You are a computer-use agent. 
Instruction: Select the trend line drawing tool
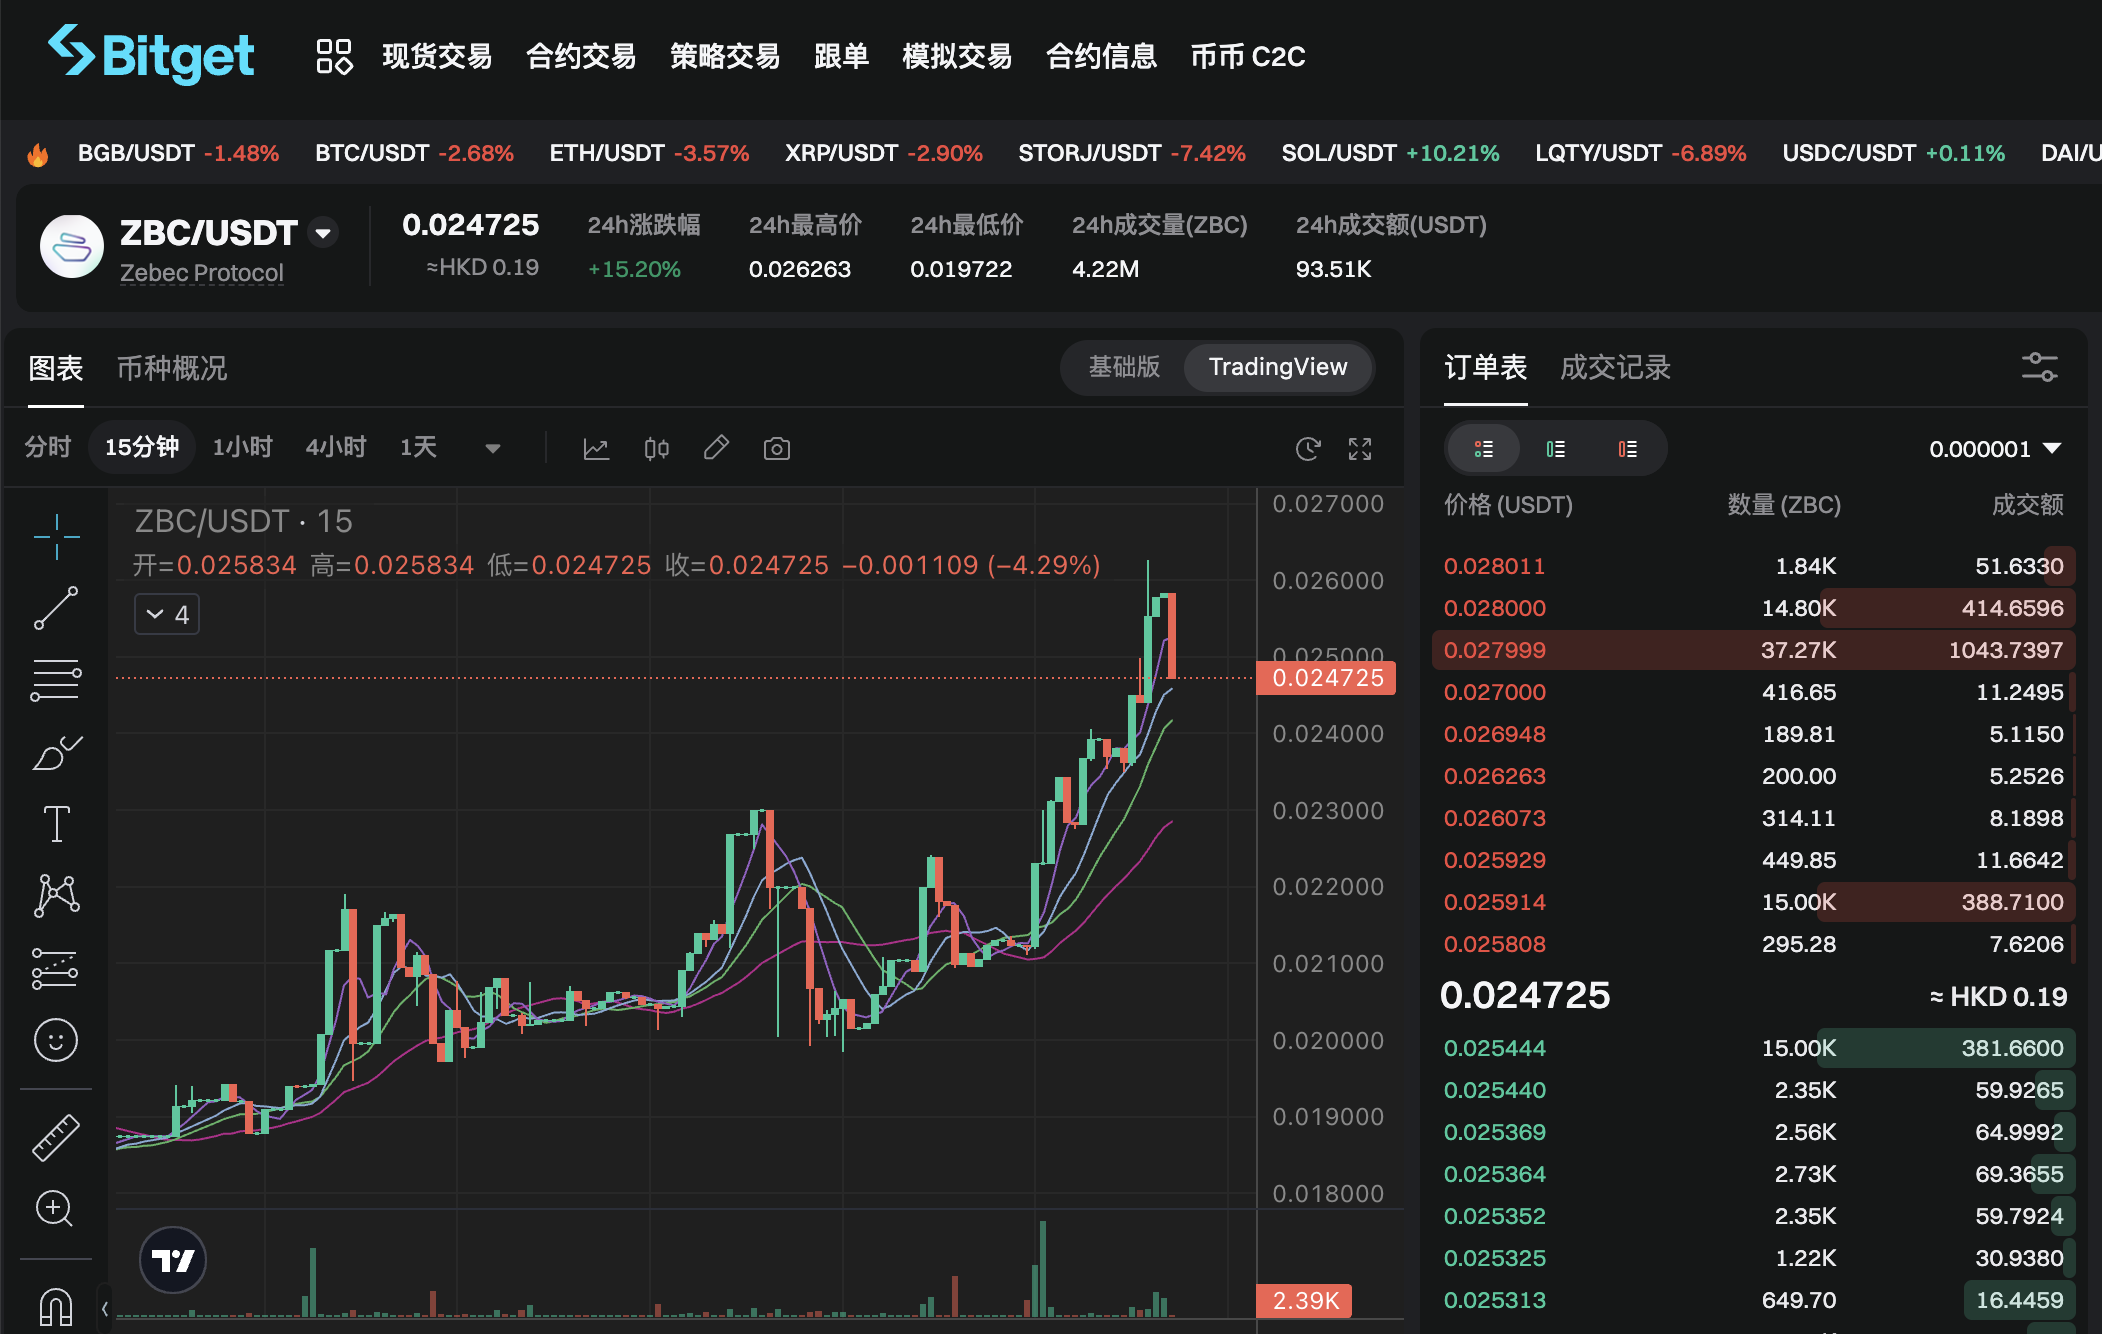pyautogui.click(x=56, y=608)
